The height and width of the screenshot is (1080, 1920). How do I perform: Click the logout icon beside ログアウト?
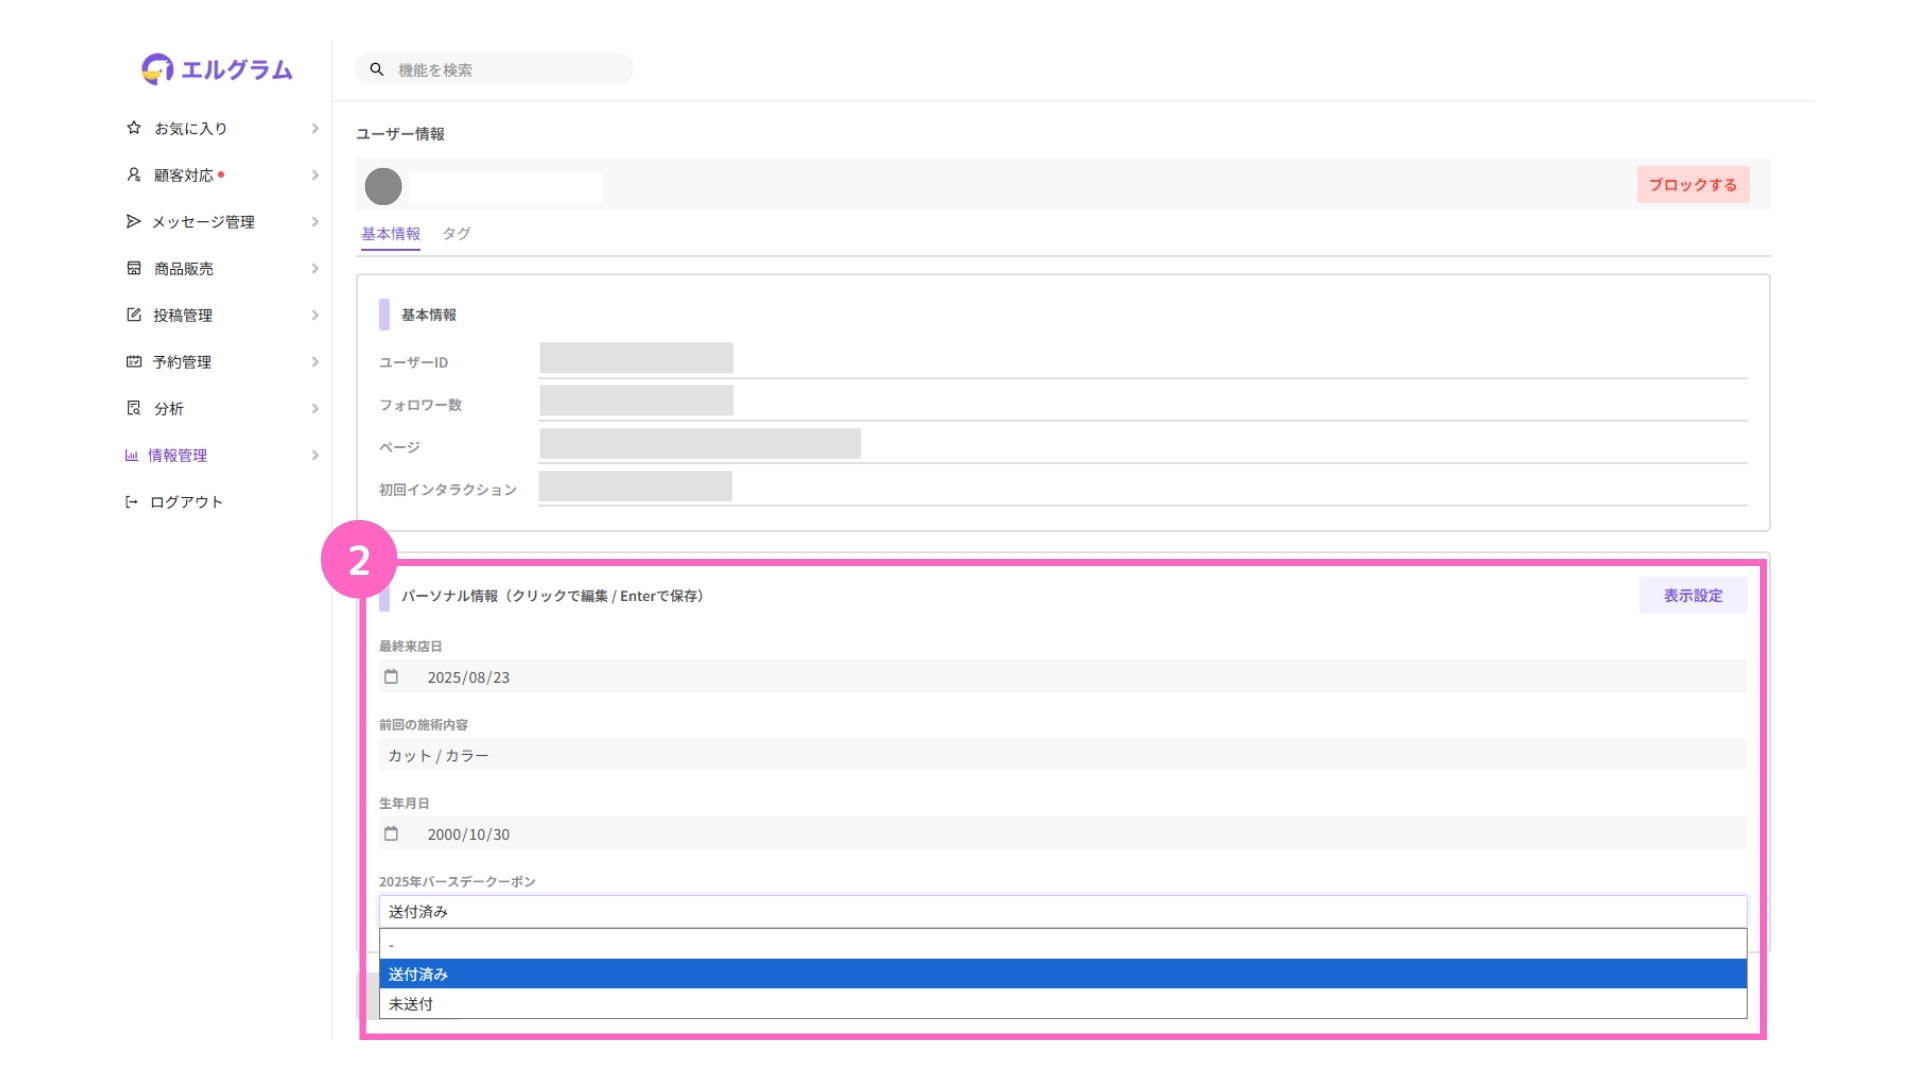tap(131, 502)
